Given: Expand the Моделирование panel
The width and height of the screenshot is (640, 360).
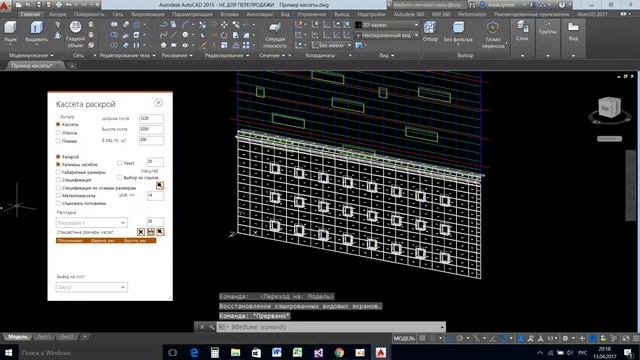Looking at the screenshot, I should click(31, 55).
